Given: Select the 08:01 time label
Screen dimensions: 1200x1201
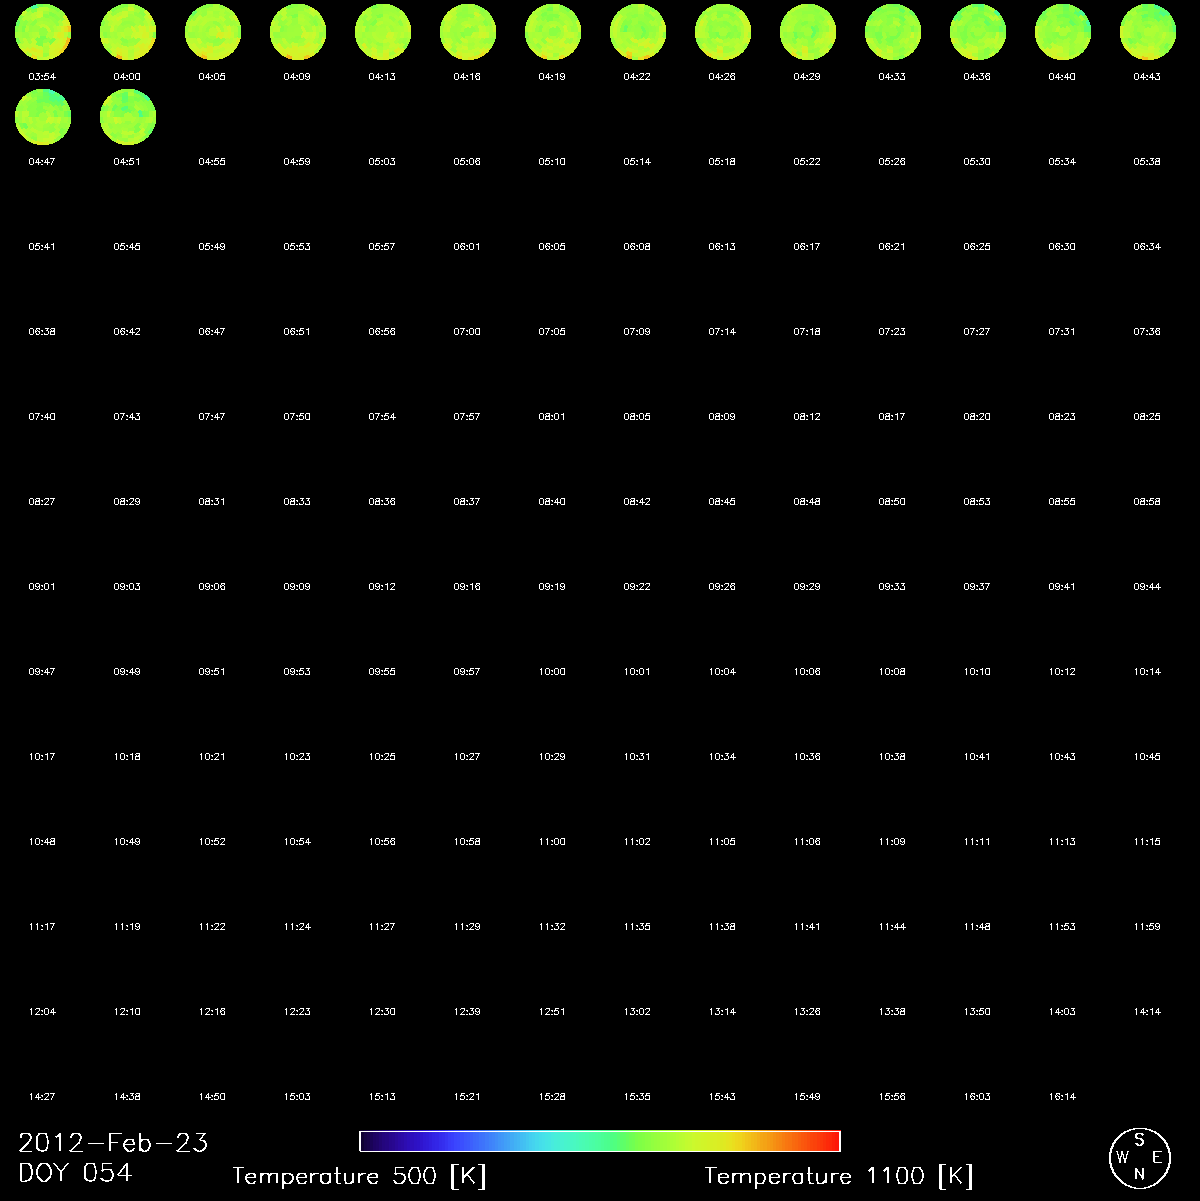Looking at the screenshot, I should point(552,416).
